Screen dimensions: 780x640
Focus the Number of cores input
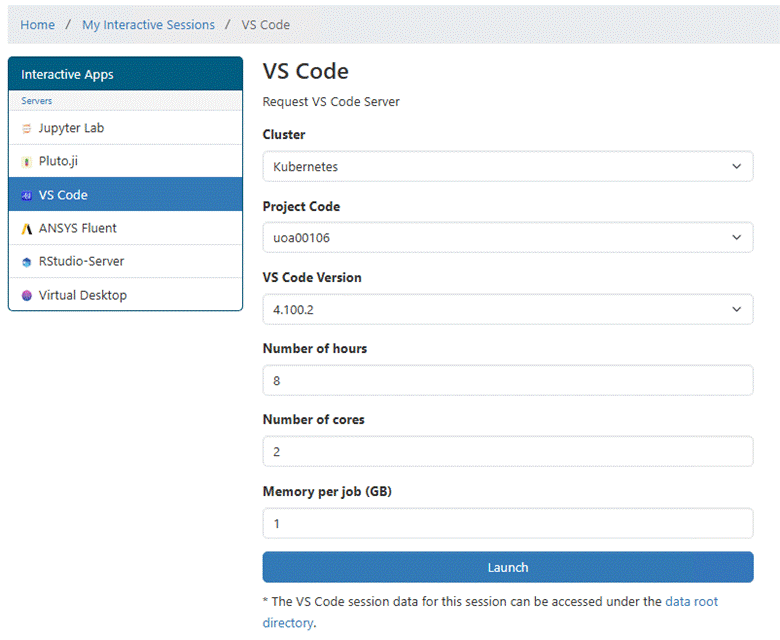click(x=507, y=452)
